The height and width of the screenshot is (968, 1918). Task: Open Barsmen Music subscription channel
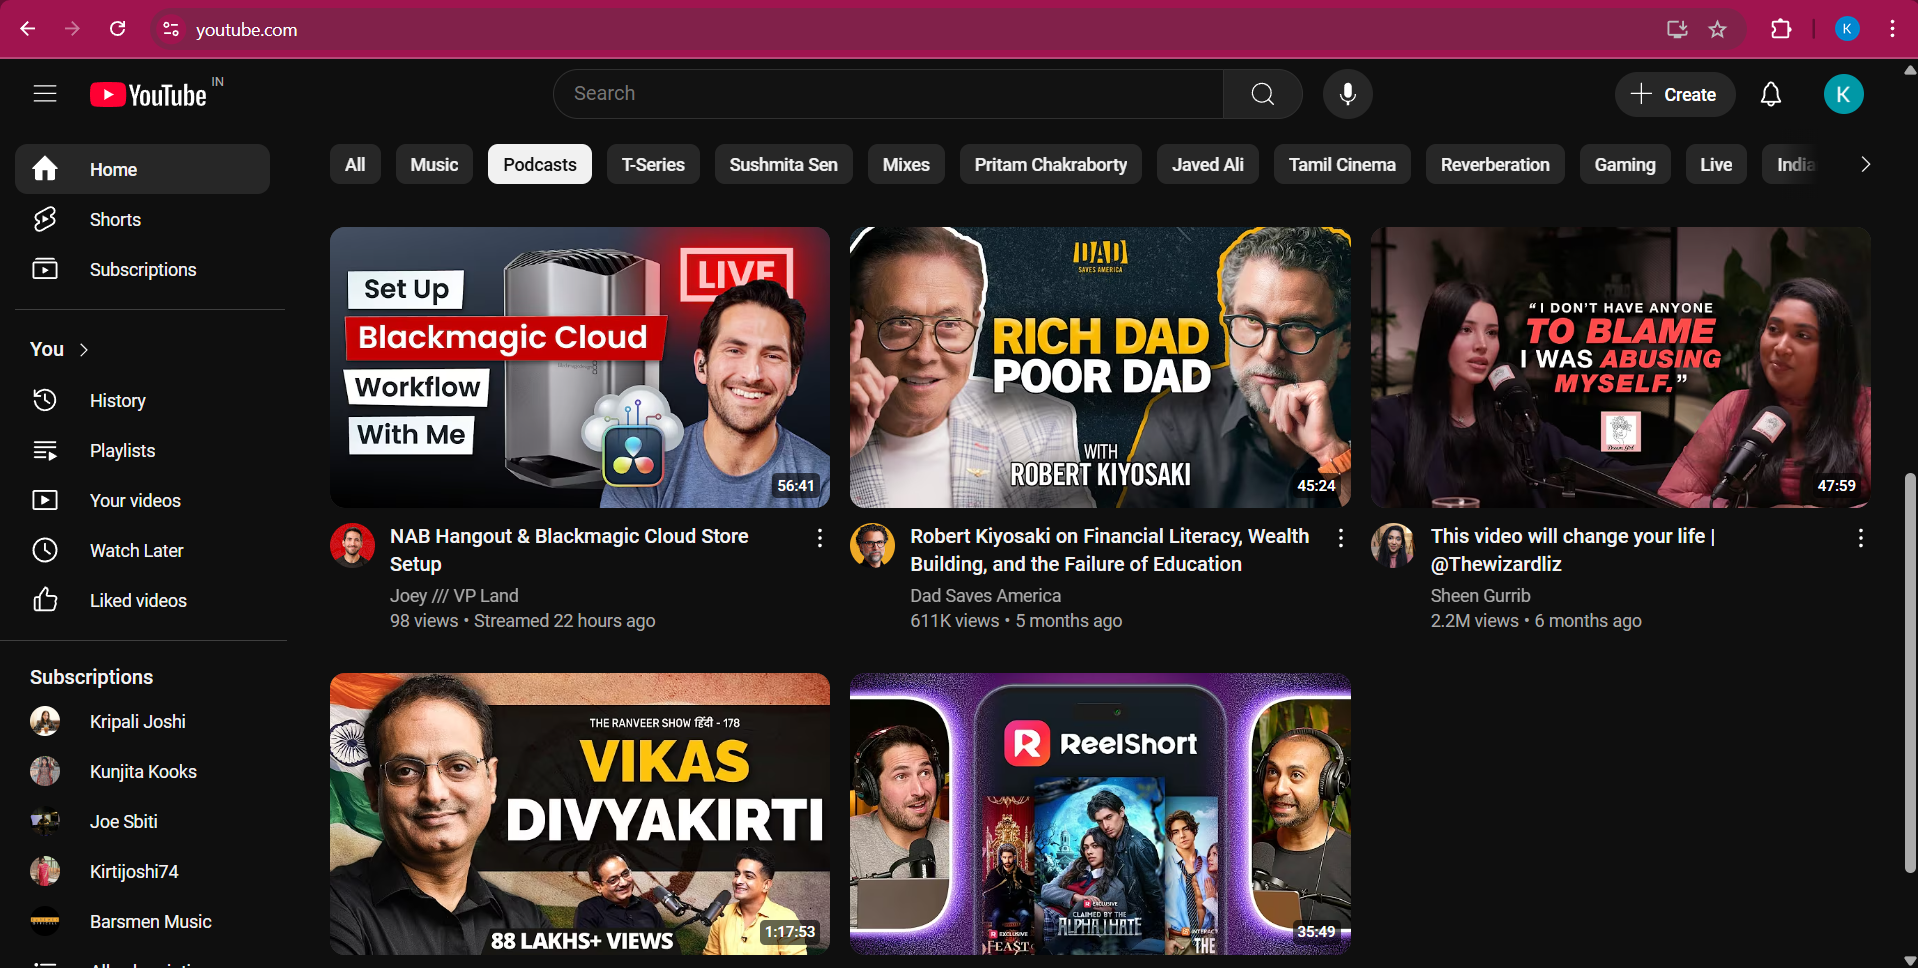(142, 921)
